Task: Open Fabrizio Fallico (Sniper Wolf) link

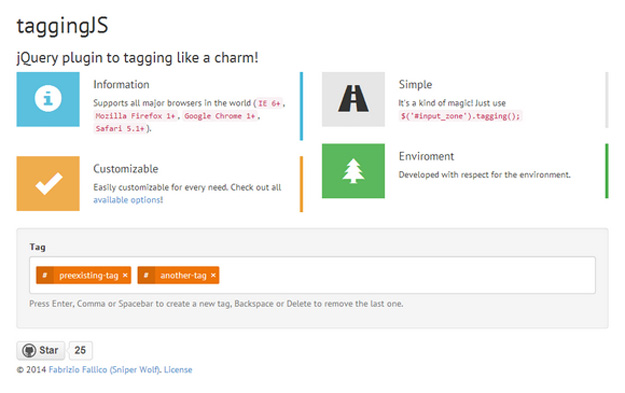Action: (x=105, y=370)
